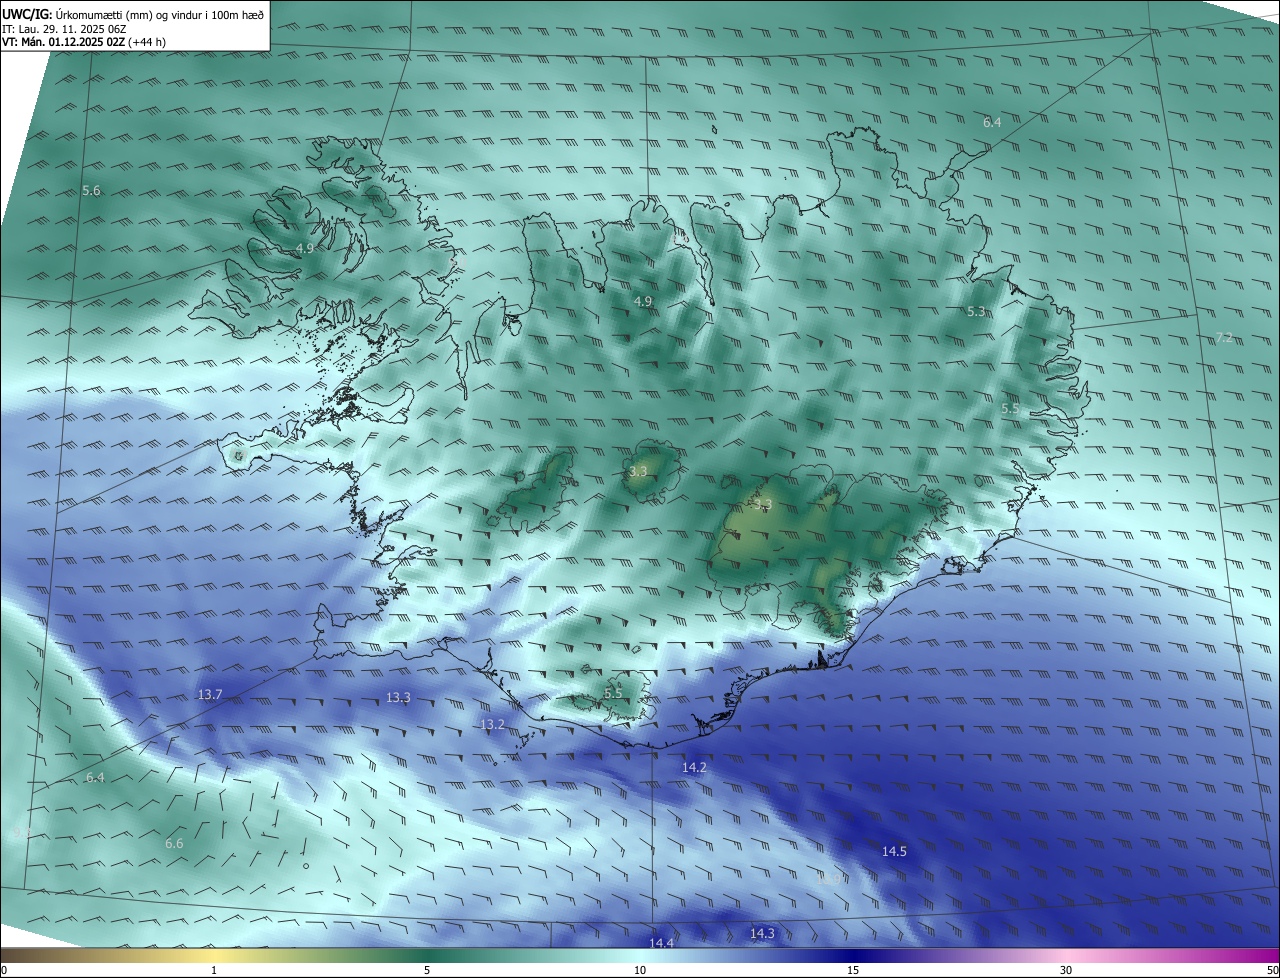Click the 50 tick on the color scale
This screenshot has height=978, width=1280.
1272,970
